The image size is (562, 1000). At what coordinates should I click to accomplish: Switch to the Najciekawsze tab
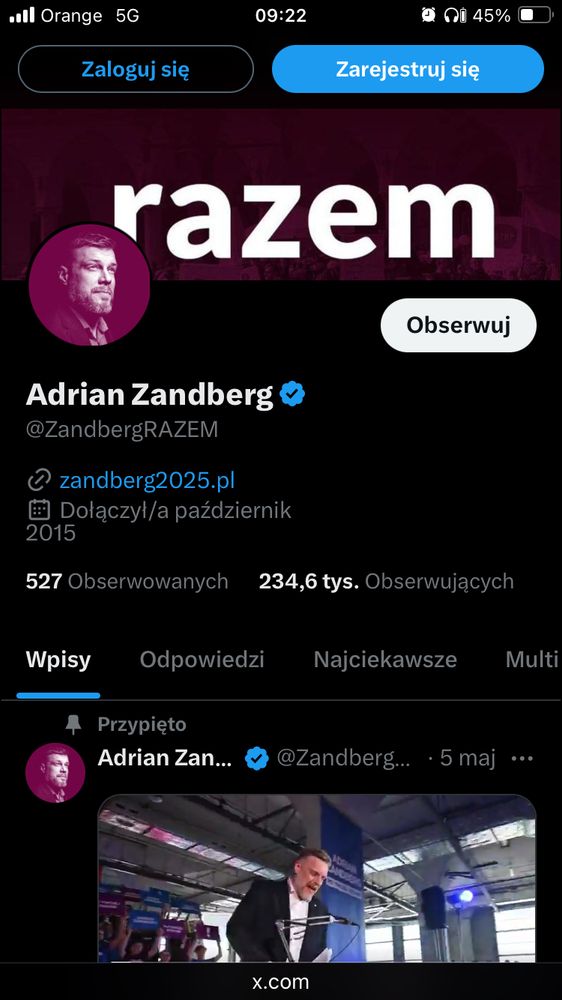pyautogui.click(x=385, y=659)
